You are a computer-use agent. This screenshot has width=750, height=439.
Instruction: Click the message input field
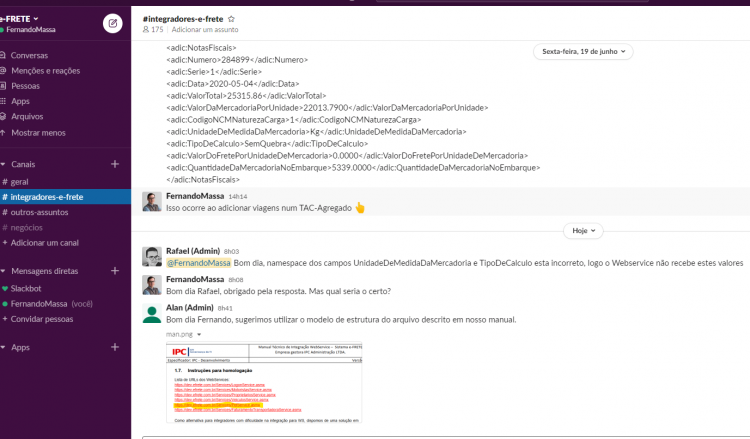[446, 438]
